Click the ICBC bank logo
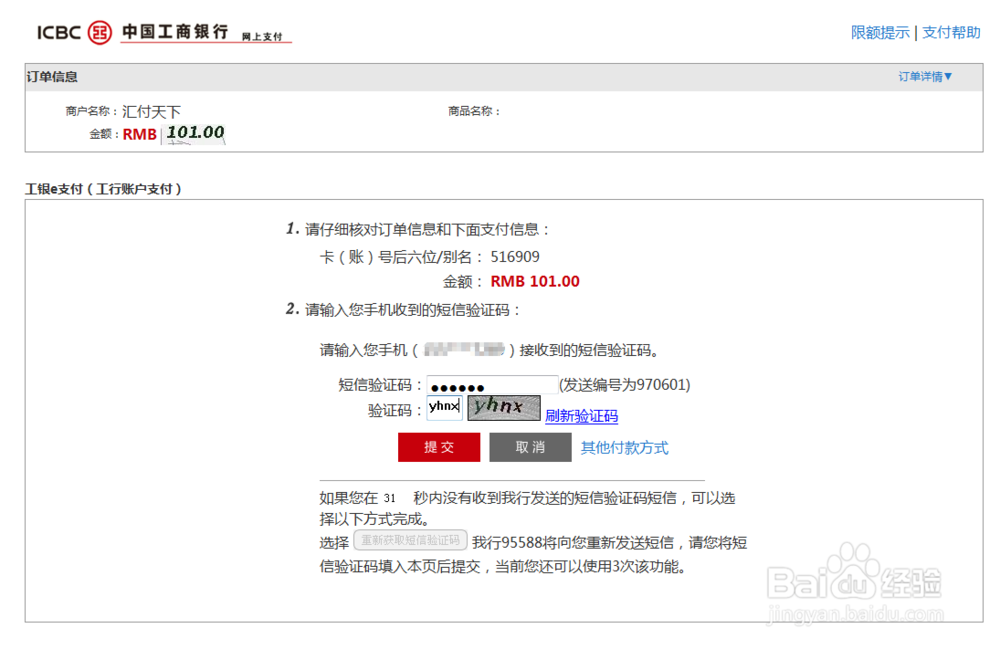The width and height of the screenshot is (1000, 649). (133, 32)
